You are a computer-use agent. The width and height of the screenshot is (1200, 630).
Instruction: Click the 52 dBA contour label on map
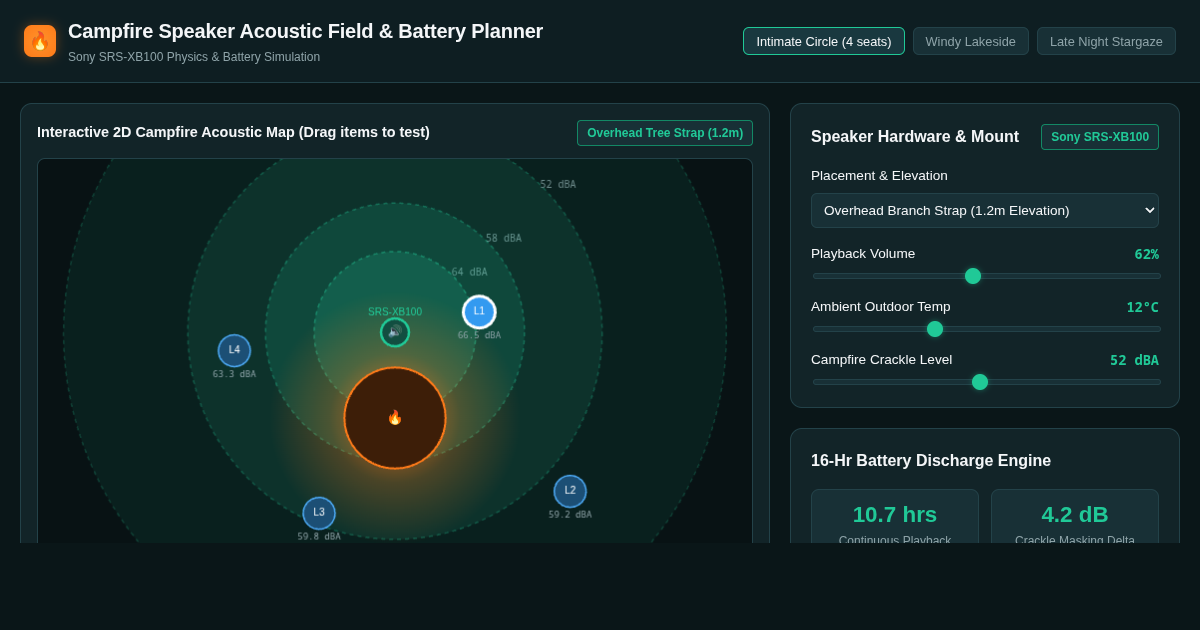coord(558,184)
